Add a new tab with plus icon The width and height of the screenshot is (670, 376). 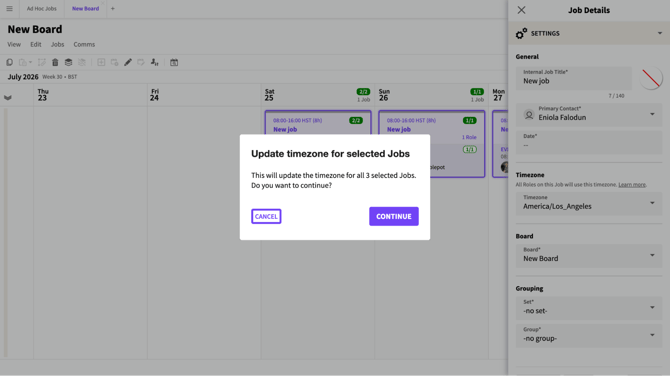(113, 9)
